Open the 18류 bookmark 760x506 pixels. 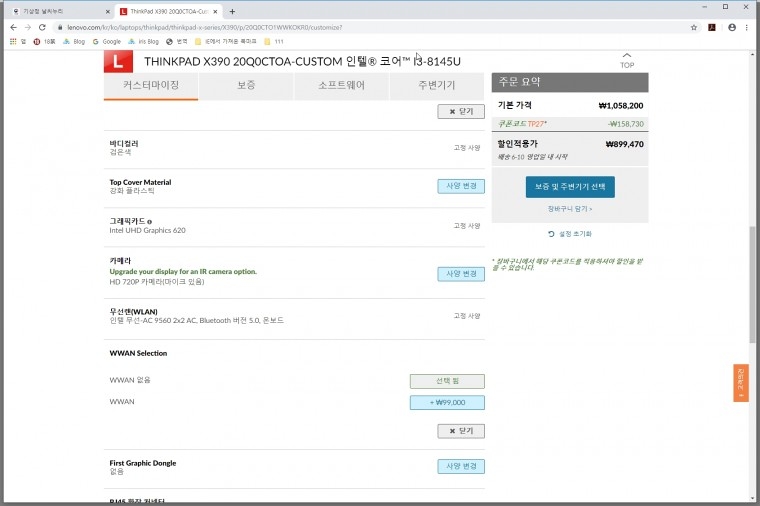pyautogui.click(x=45, y=42)
